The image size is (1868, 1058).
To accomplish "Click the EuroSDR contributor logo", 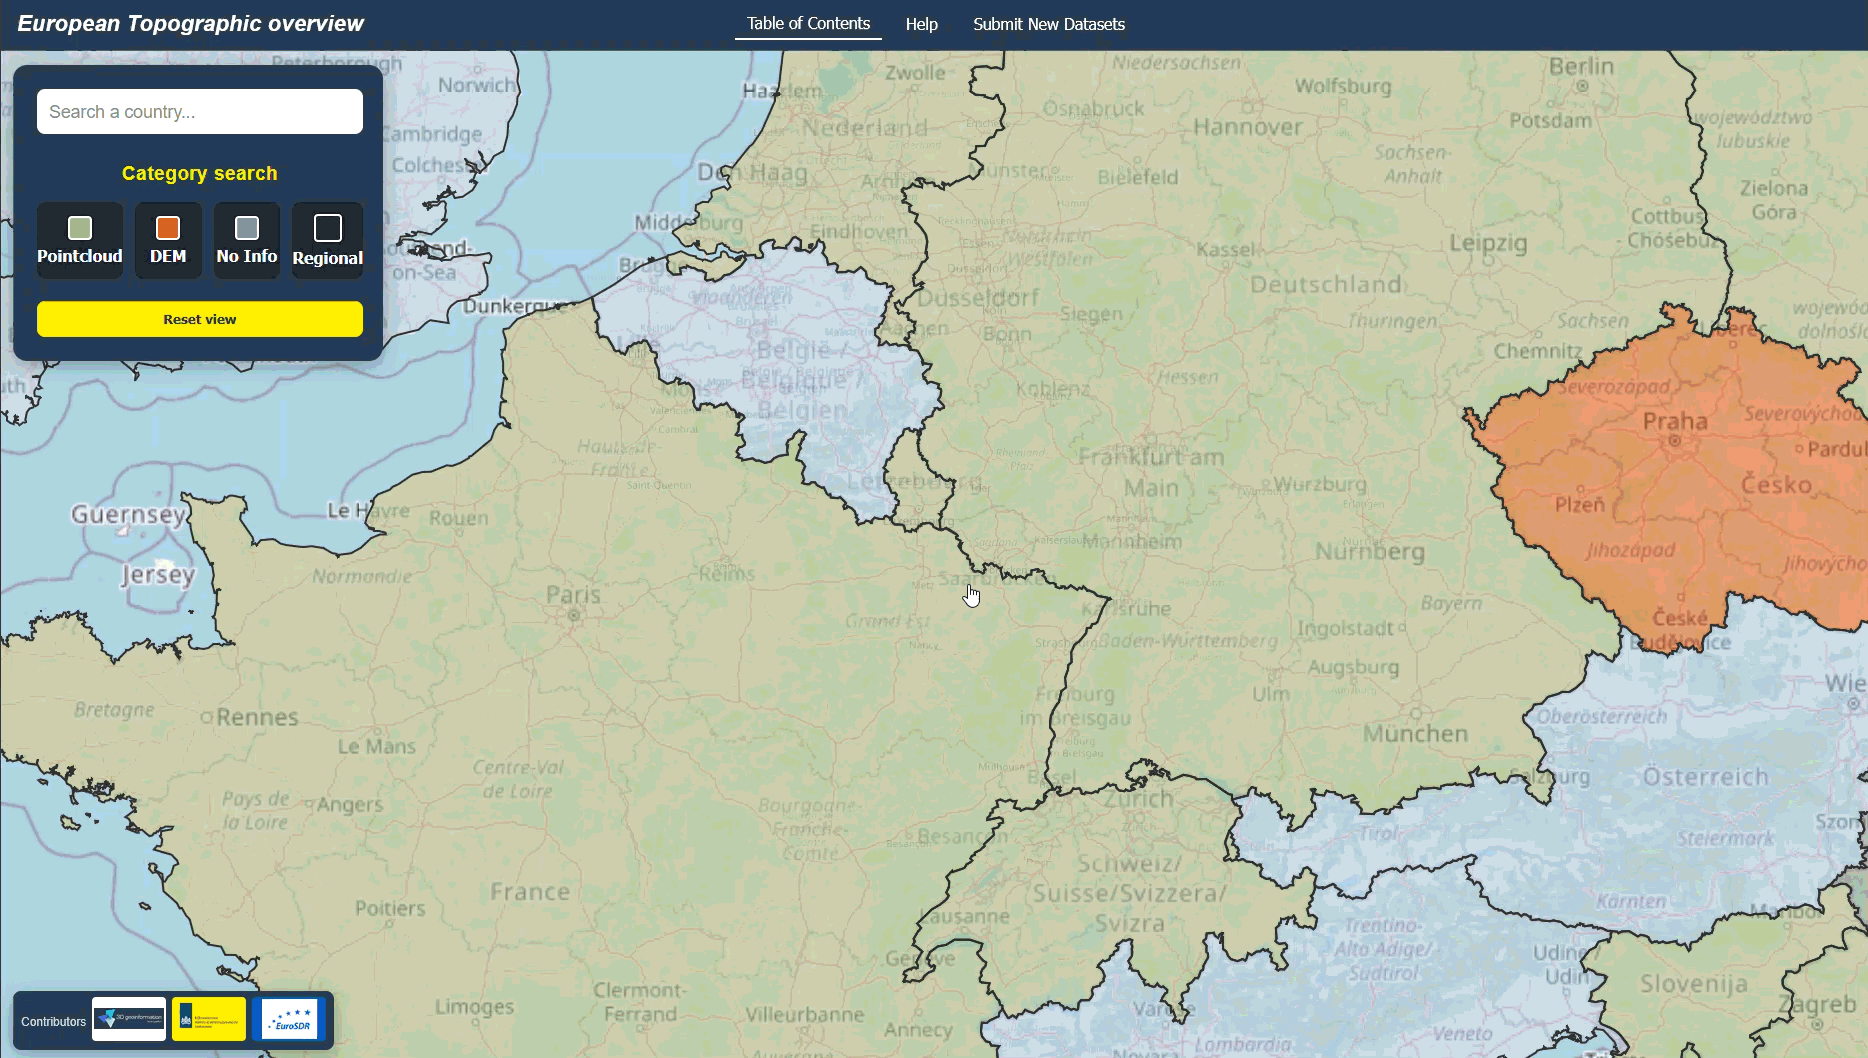I will tap(289, 1018).
